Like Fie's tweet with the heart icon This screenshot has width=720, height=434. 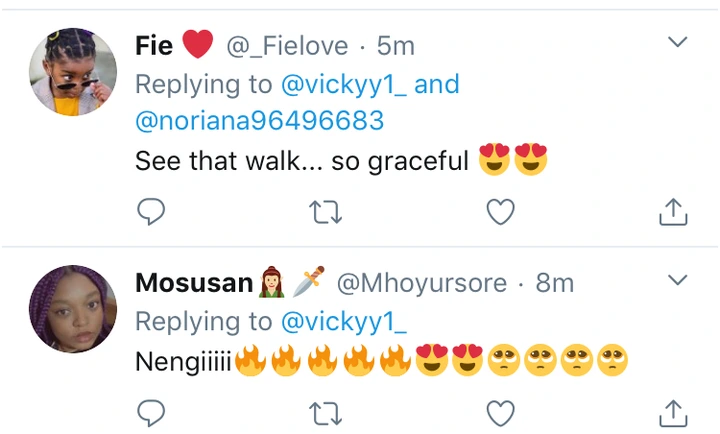pos(499,211)
